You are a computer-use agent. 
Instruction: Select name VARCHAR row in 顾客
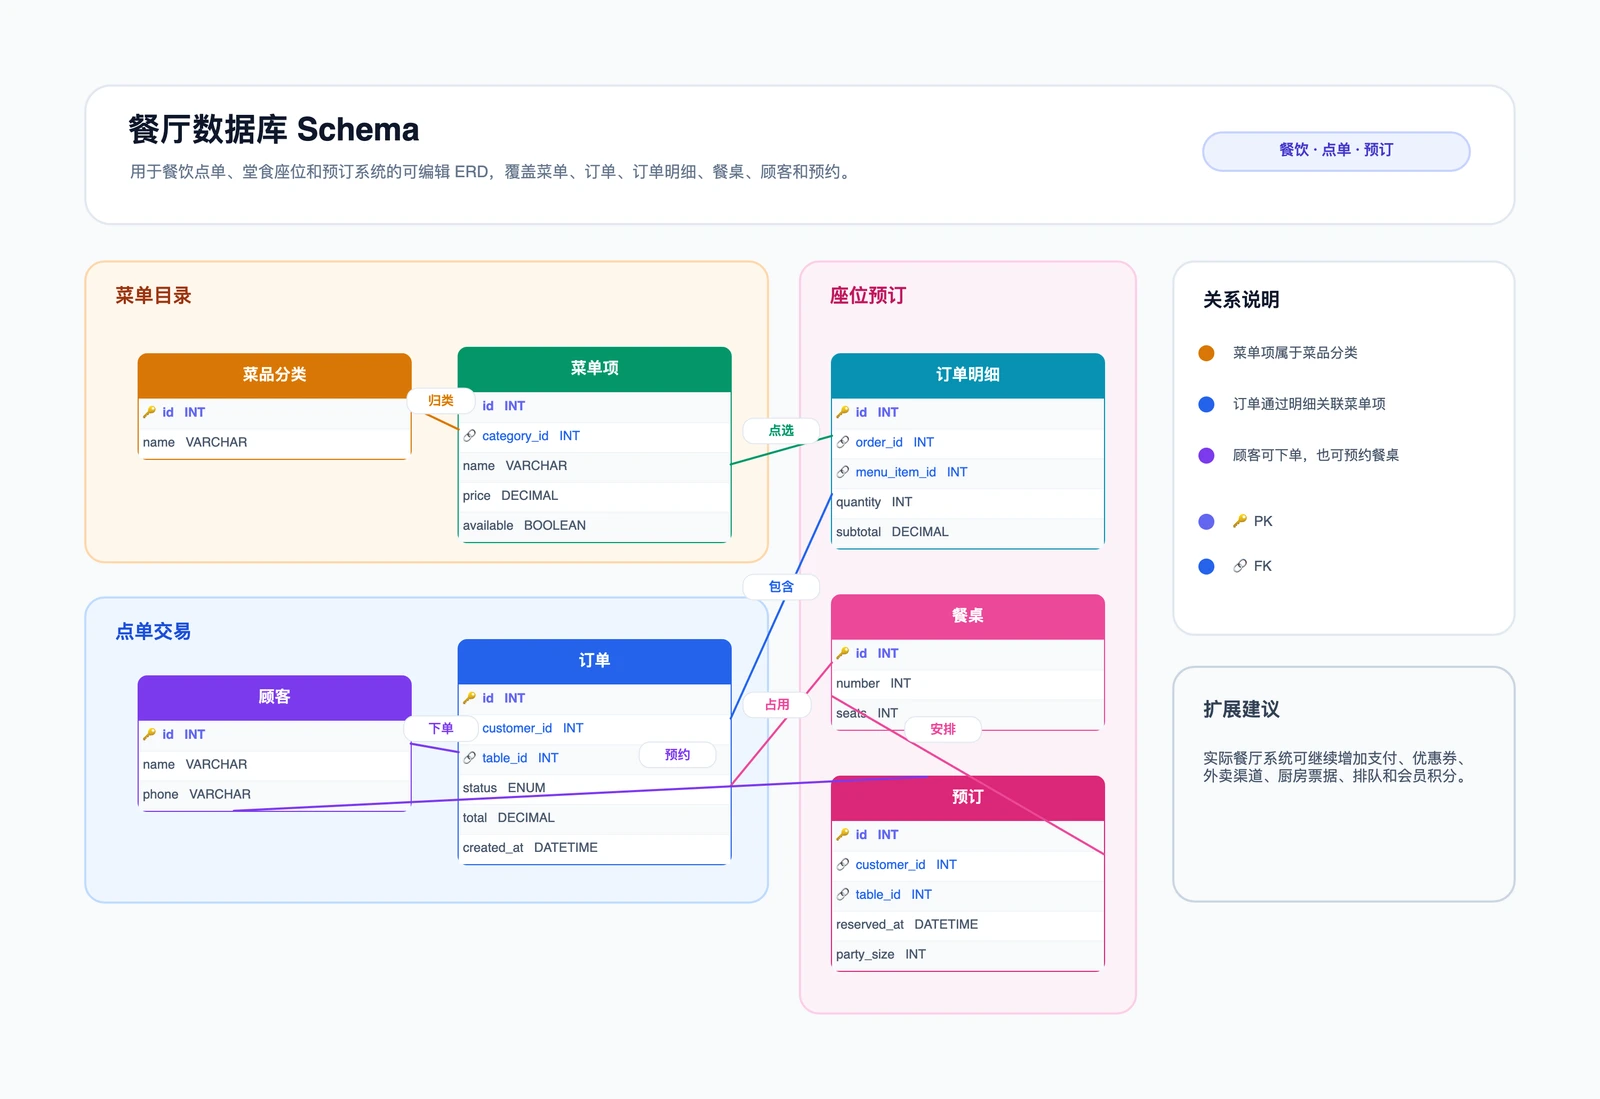point(274,764)
